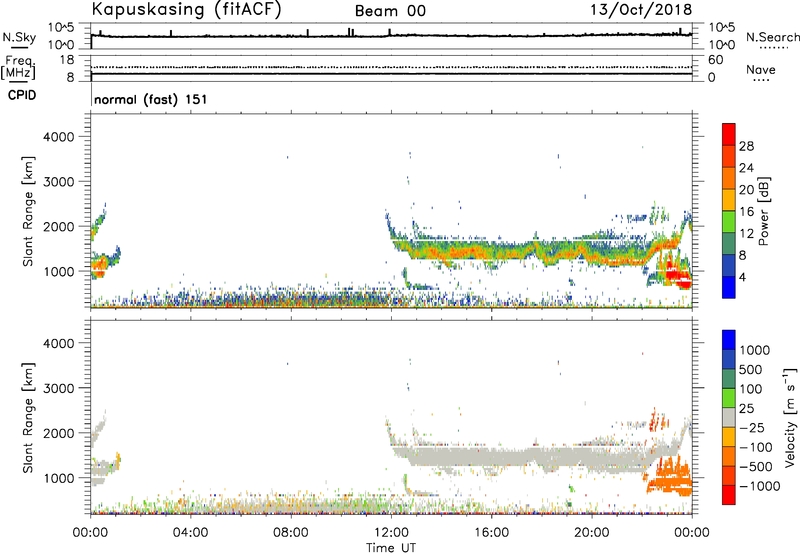
Task: Click the Nave legend label
Action: [761, 69]
